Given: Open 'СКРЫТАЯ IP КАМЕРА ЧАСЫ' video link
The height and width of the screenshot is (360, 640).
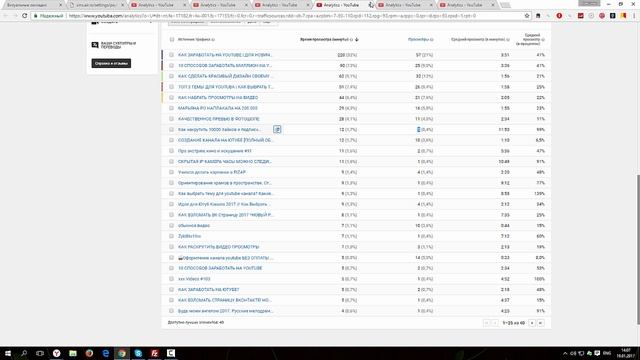Looking at the screenshot, I should coord(224,162).
